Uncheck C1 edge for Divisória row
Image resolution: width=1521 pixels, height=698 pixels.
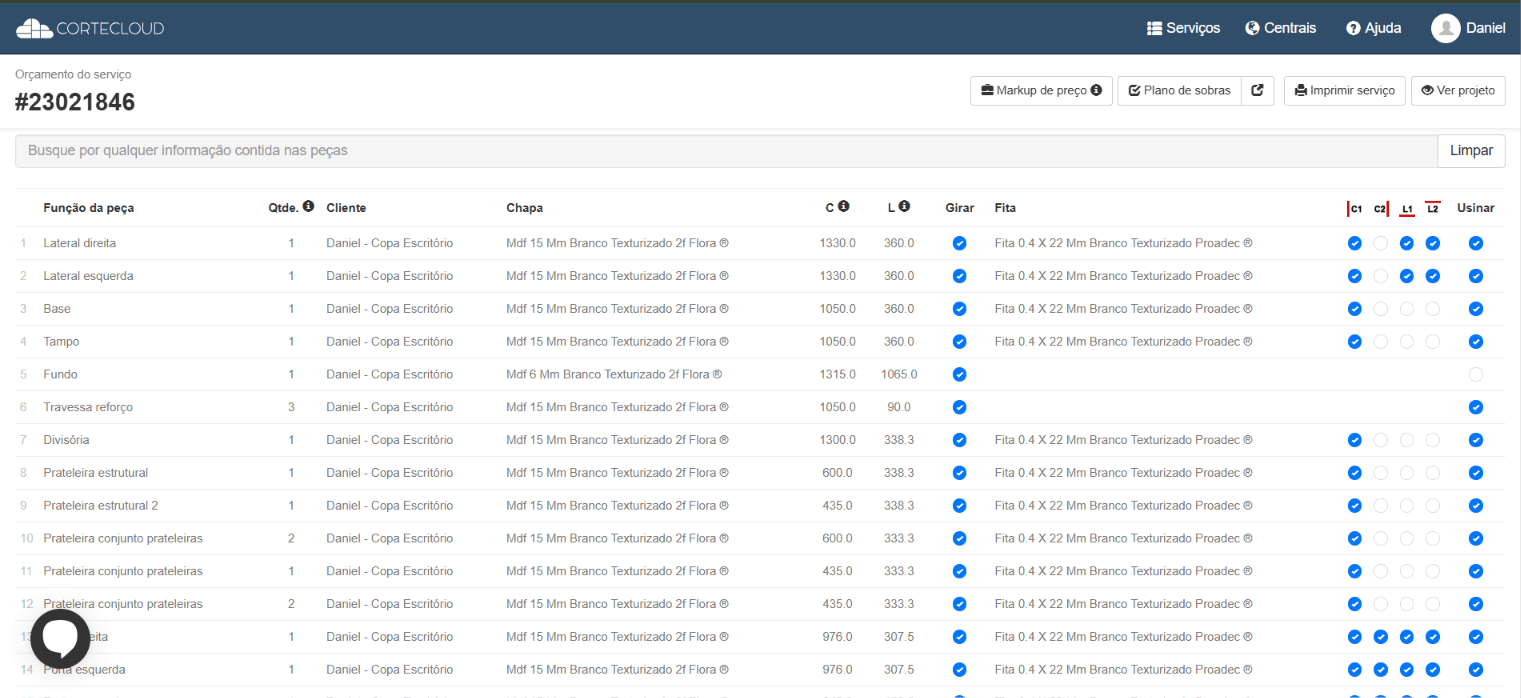[1355, 440]
